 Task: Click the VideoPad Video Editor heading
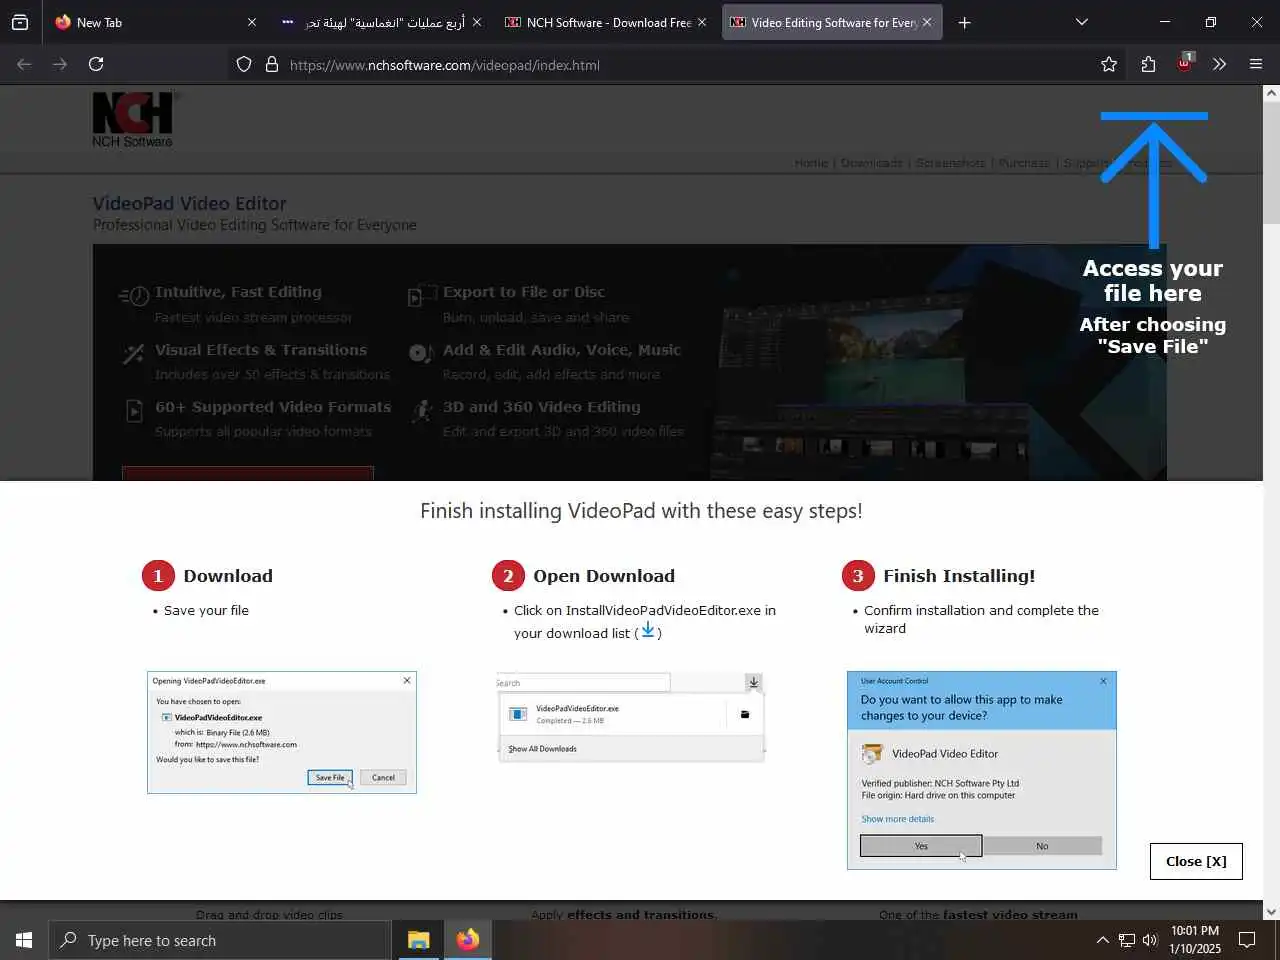190,203
